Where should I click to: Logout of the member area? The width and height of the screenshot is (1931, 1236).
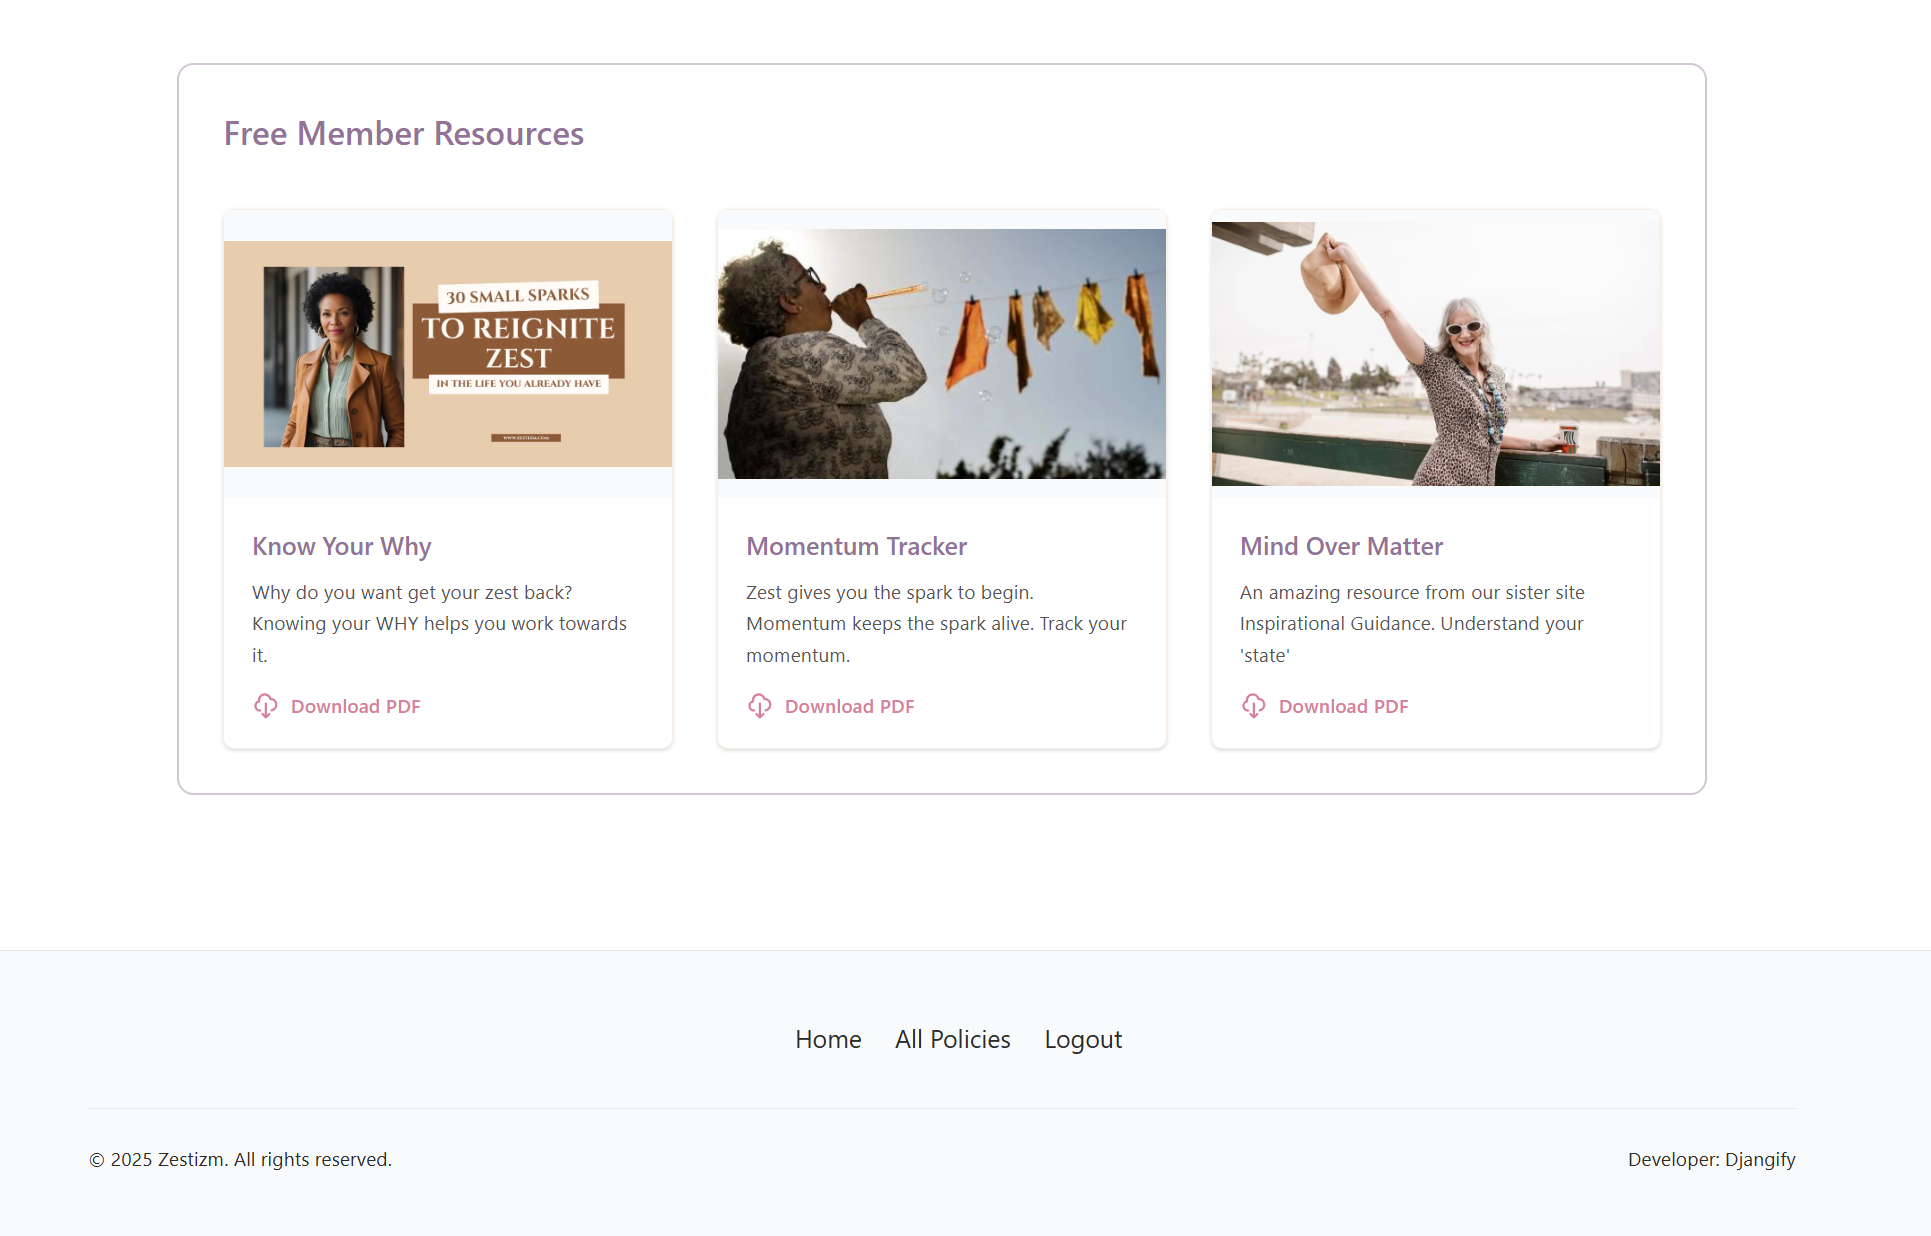coord(1083,1039)
